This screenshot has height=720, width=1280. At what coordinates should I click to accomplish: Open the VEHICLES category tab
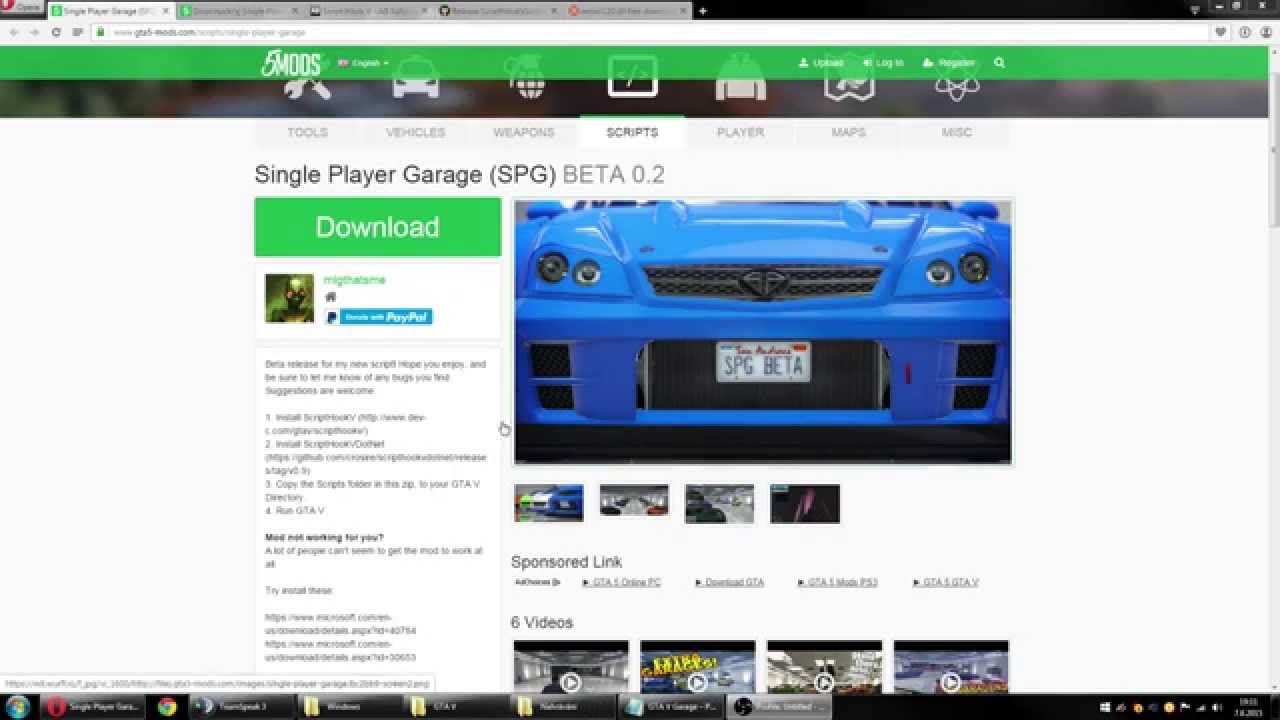click(416, 132)
